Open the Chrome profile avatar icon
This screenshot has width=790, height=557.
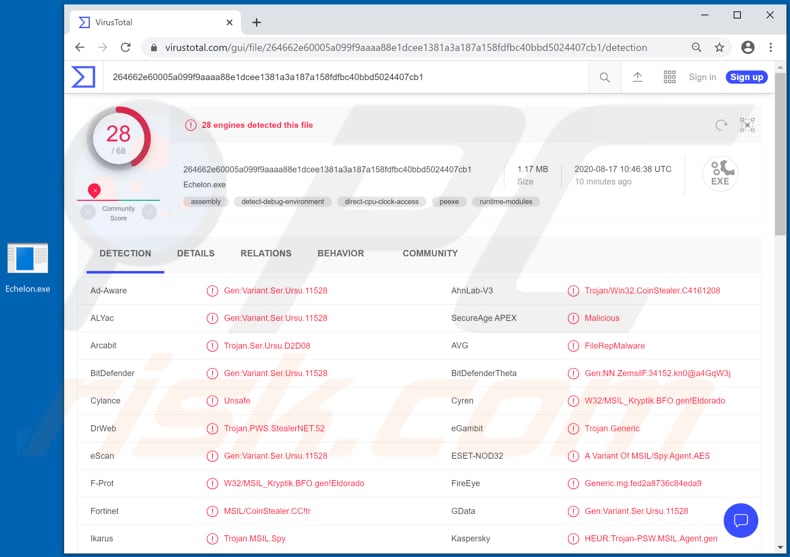click(748, 47)
